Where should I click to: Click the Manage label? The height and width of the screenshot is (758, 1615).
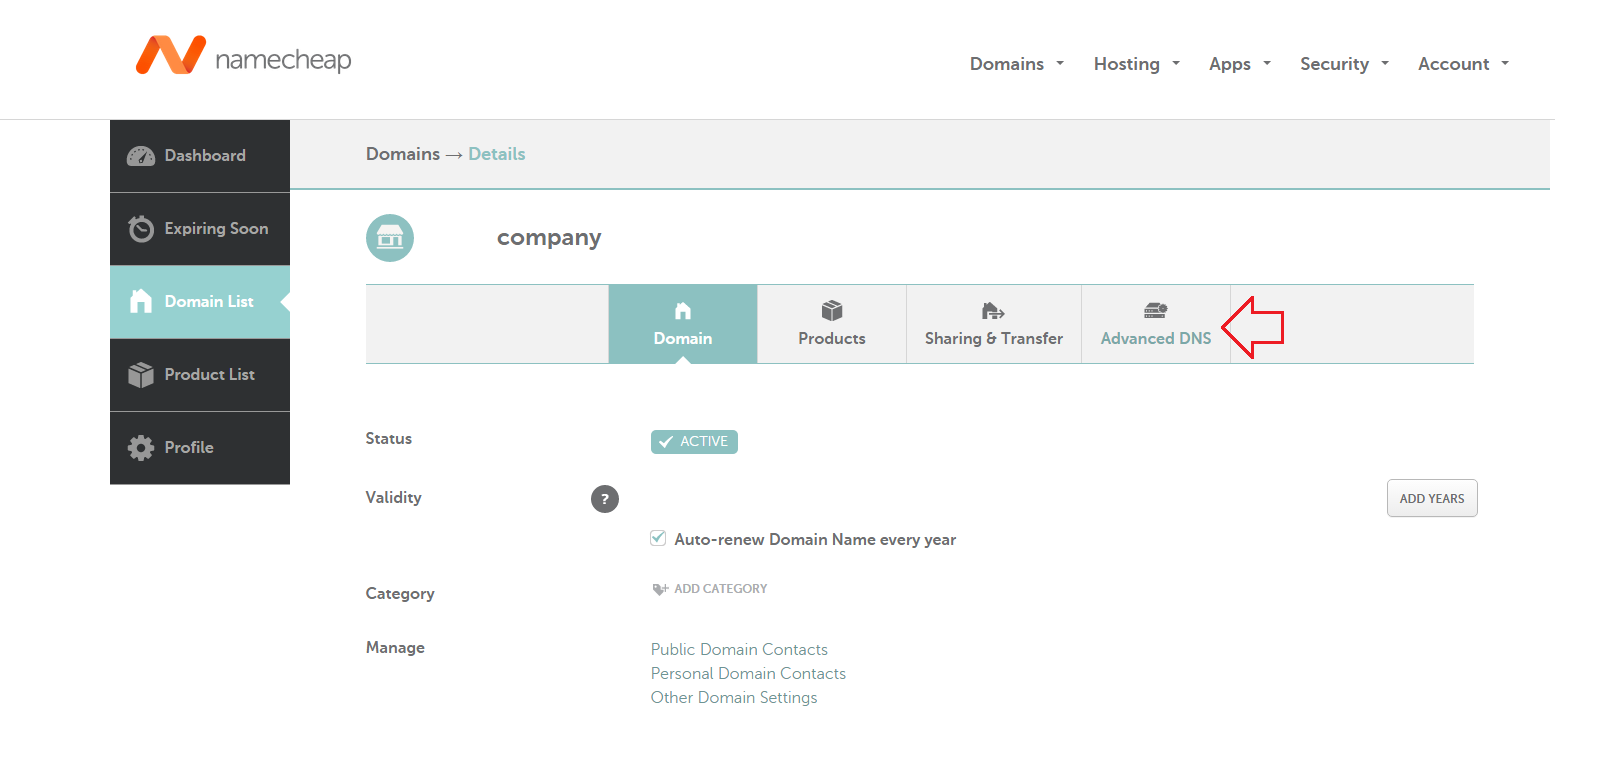(395, 648)
